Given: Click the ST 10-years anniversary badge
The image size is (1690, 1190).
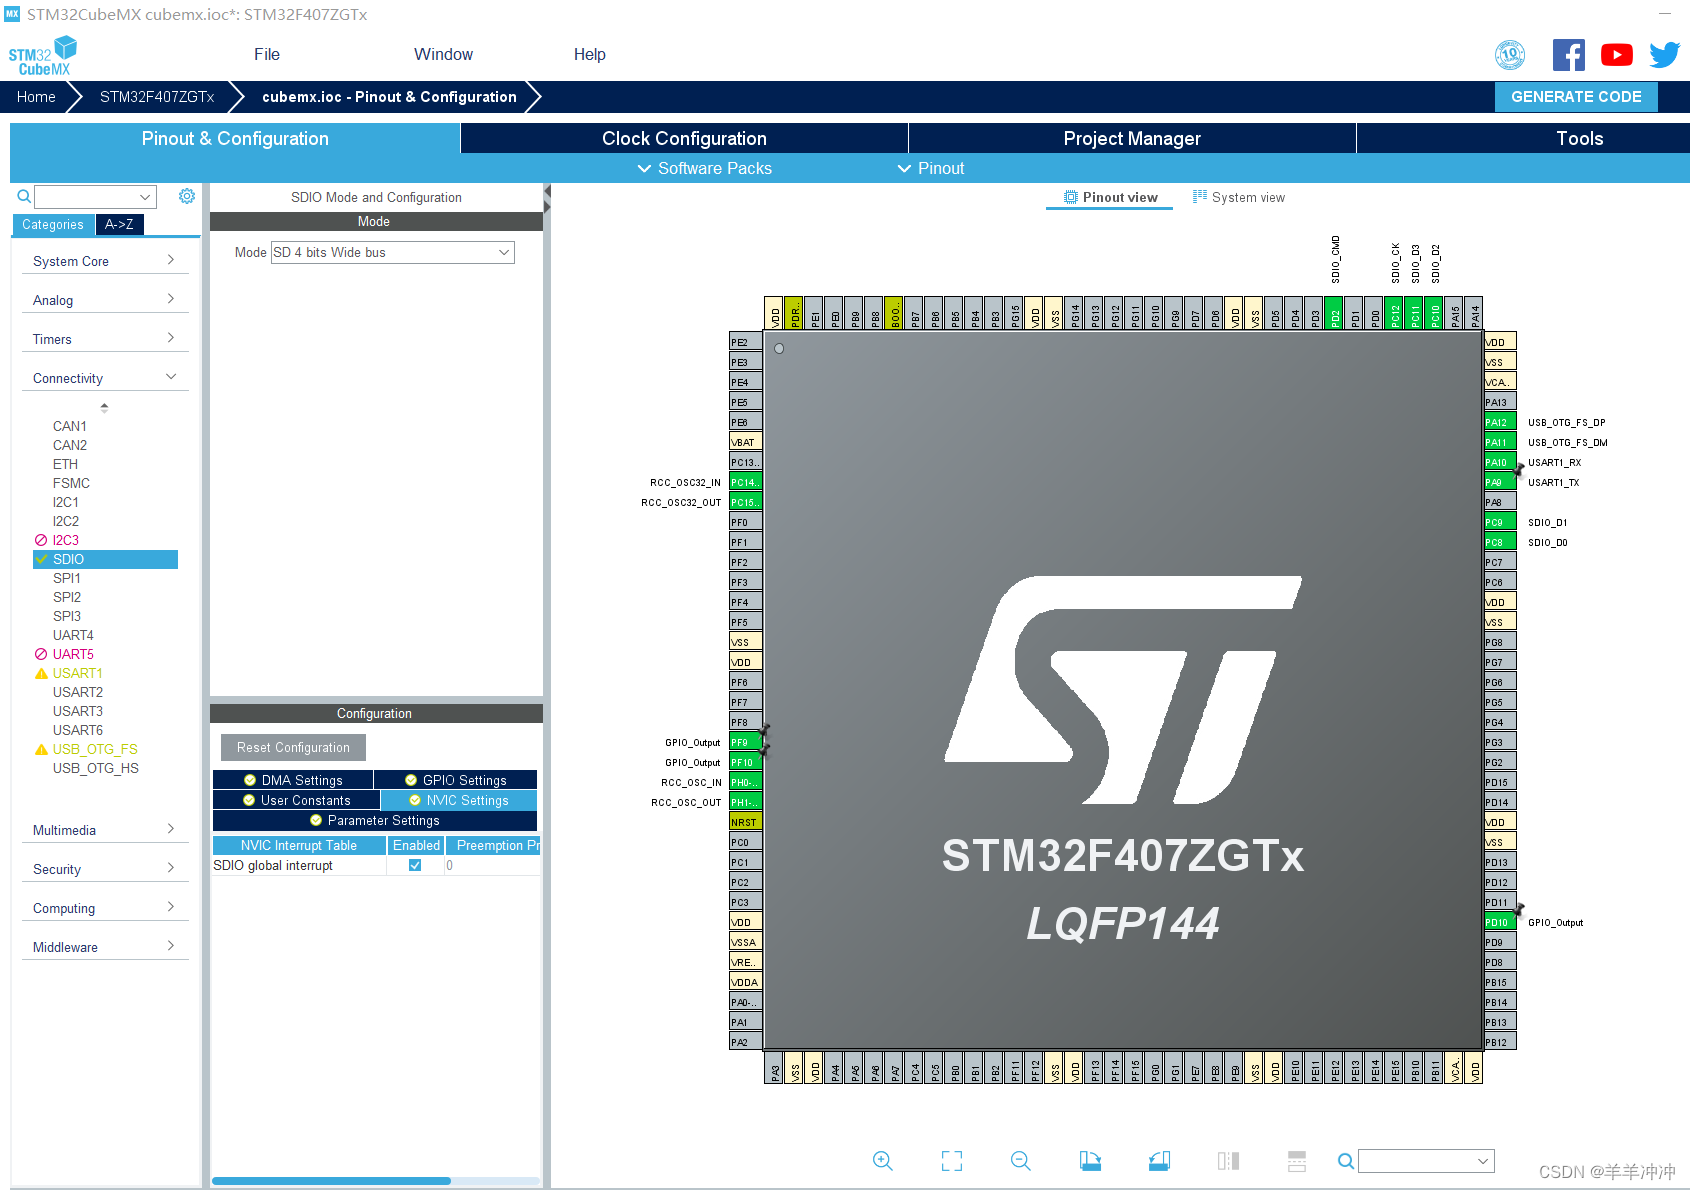Looking at the screenshot, I should coord(1510,55).
